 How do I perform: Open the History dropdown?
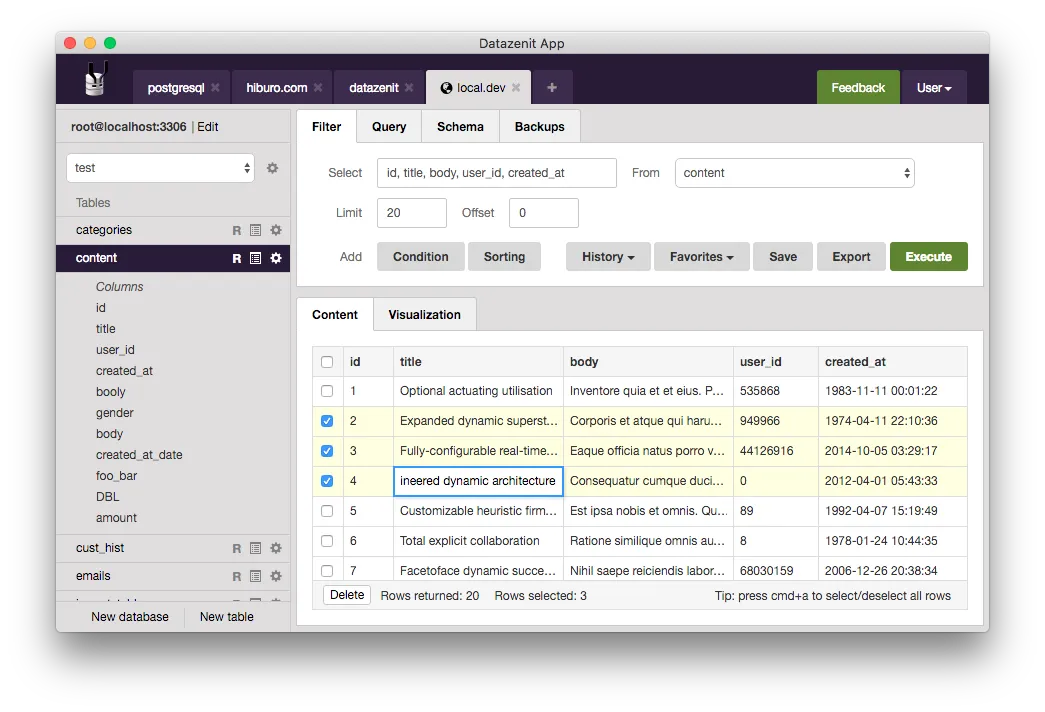[607, 256]
